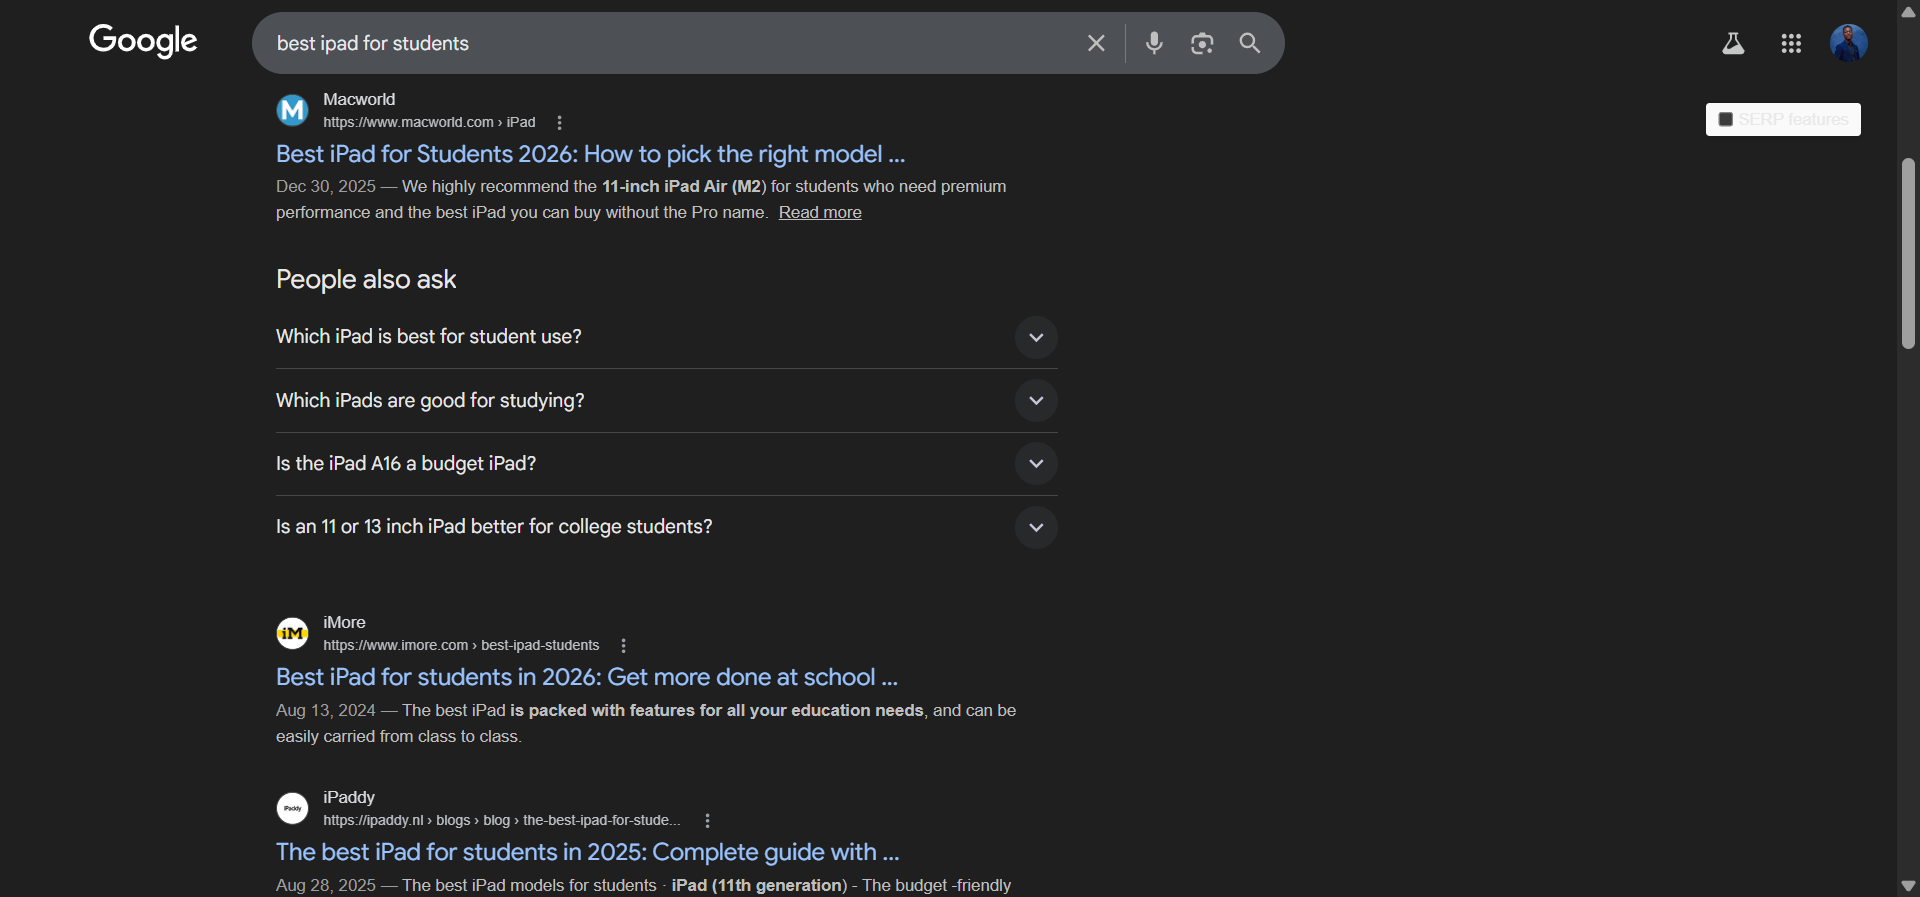This screenshot has height=897, width=1920.
Task: Click the scrollbar down arrow
Action: click(1908, 886)
